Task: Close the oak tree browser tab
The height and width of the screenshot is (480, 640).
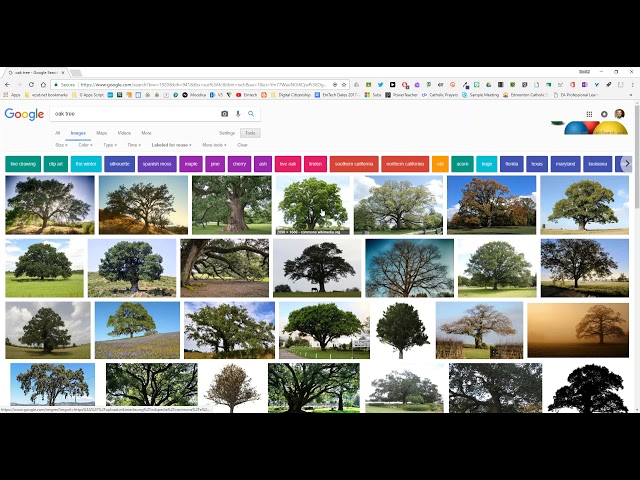Action: coord(64,72)
